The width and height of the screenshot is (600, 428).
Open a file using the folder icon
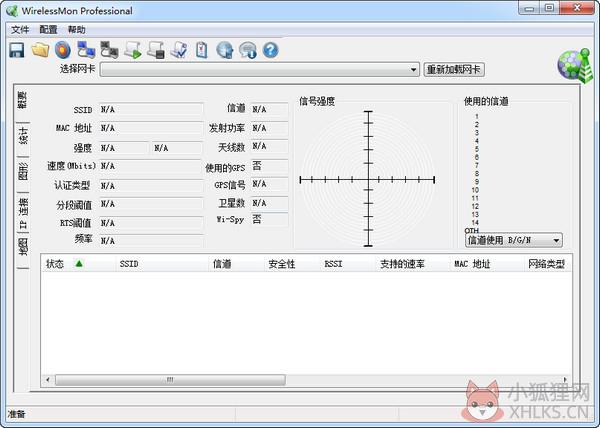tap(40, 50)
